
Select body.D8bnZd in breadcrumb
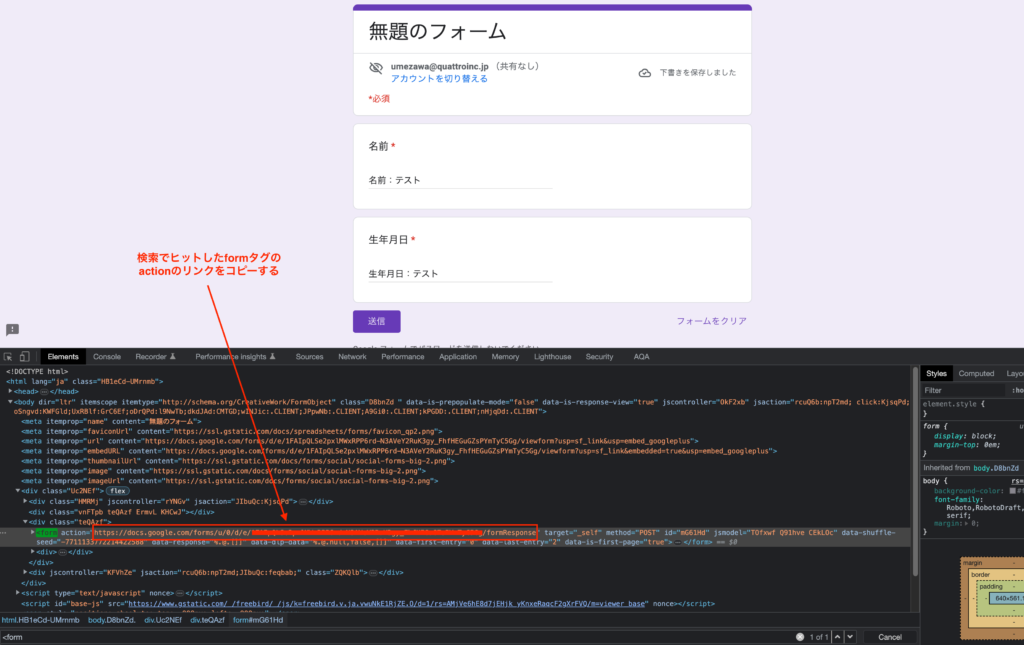pos(112,620)
